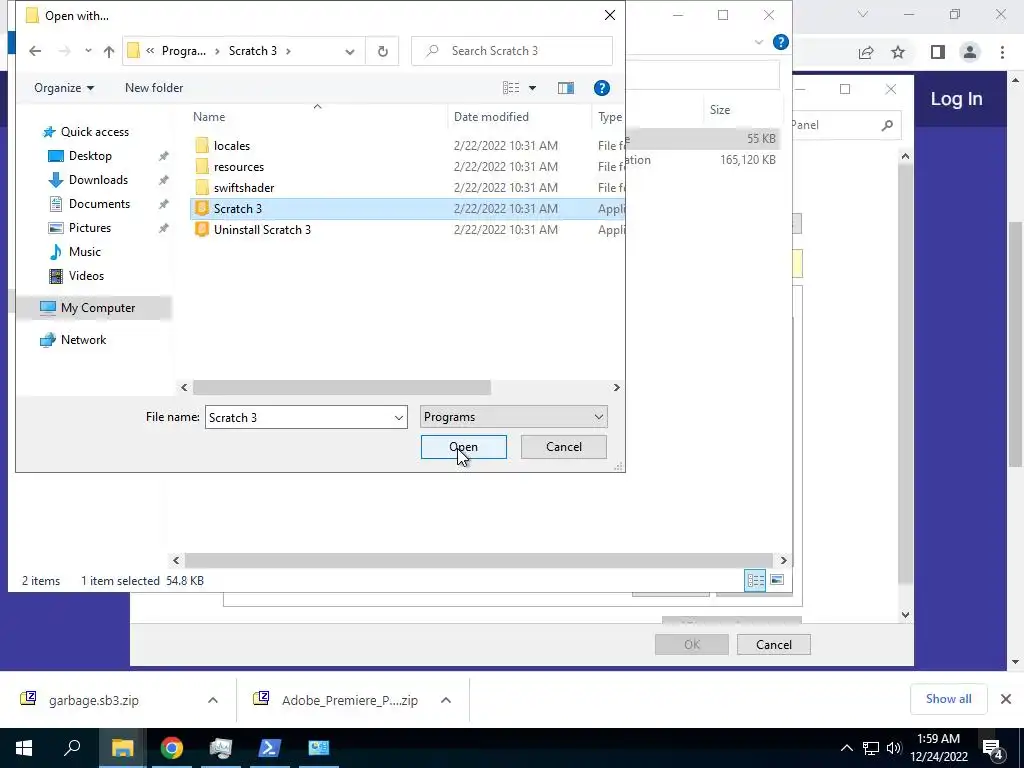Image resolution: width=1024 pixels, height=768 pixels.
Task: Open the Adobe_Premiere_P....zip download
Action: [x=349, y=700]
